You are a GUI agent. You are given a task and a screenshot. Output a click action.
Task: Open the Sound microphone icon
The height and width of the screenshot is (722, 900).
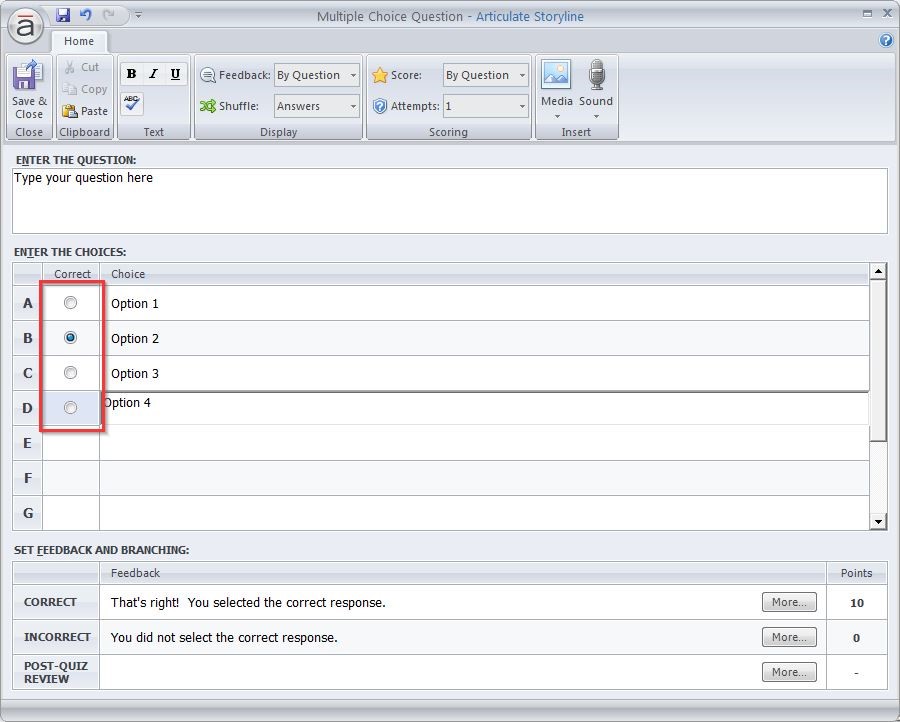[596, 77]
